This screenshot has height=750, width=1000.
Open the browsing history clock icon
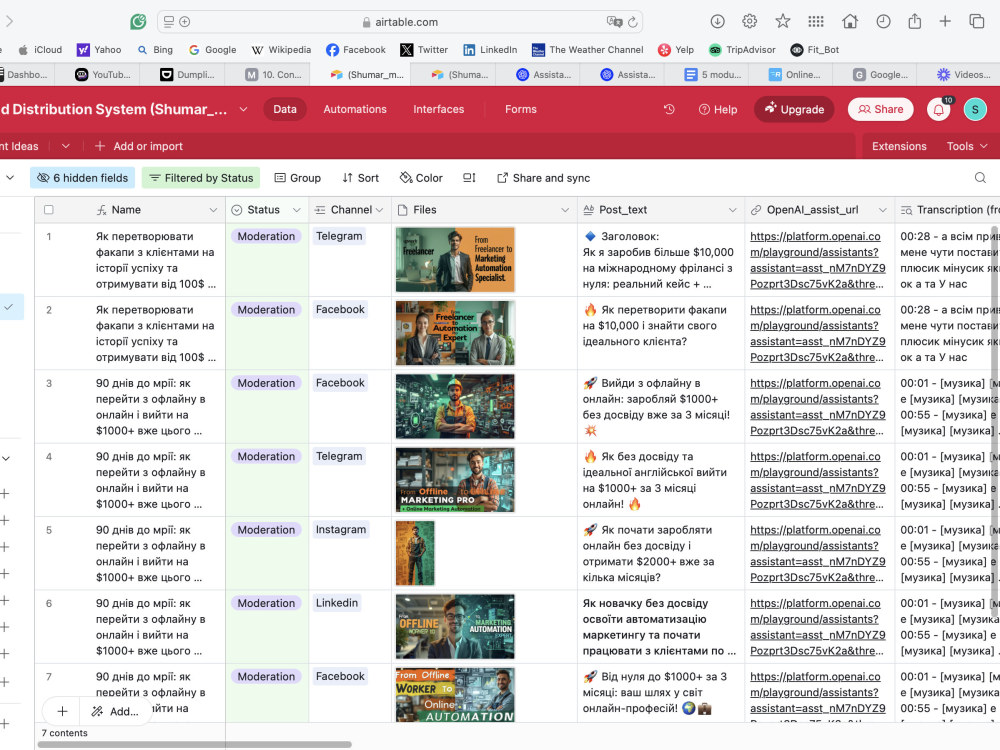pyautogui.click(x=883, y=22)
